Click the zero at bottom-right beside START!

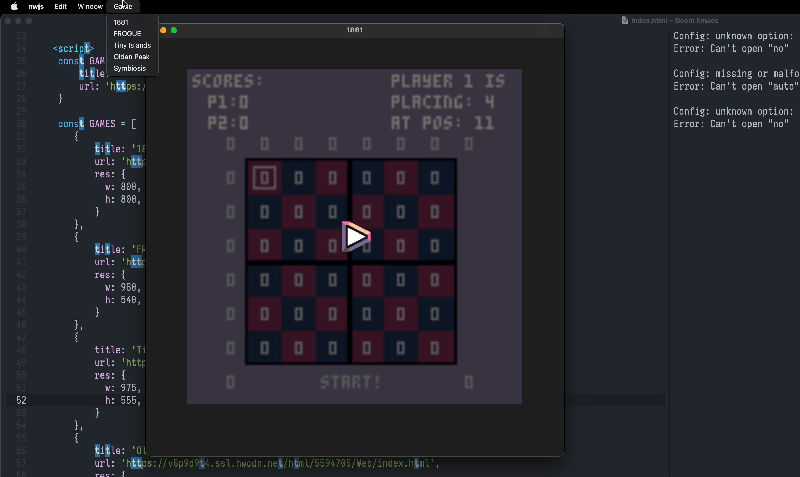point(469,382)
